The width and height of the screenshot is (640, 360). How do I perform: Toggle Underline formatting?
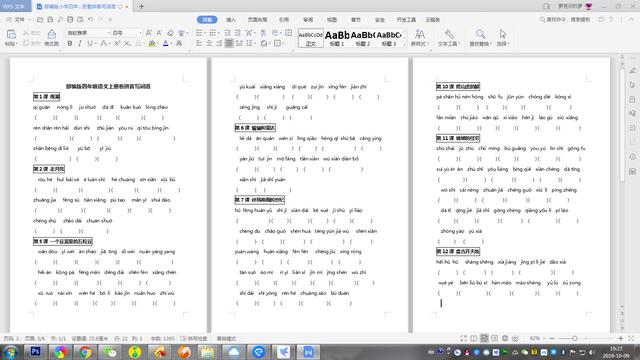(90, 43)
